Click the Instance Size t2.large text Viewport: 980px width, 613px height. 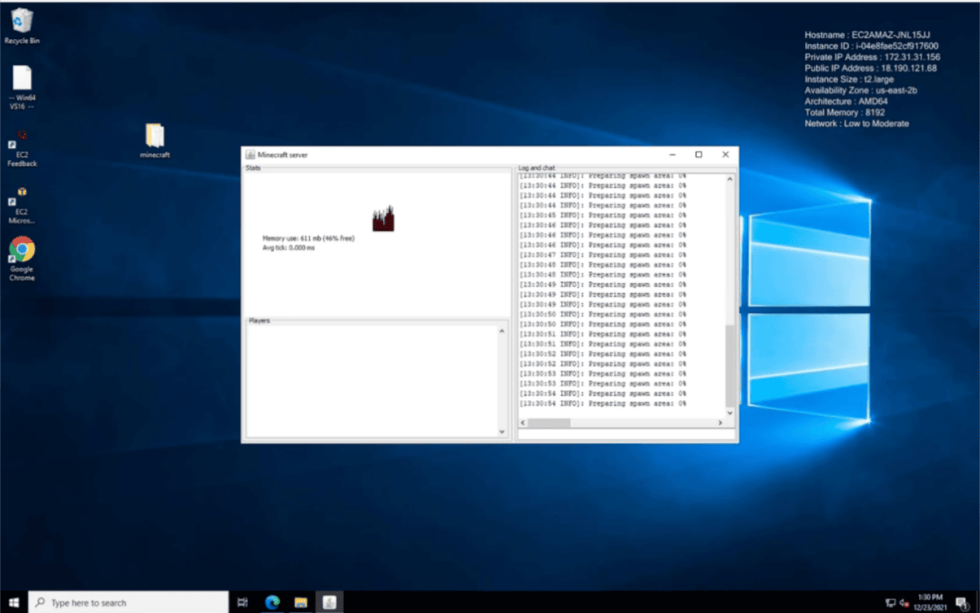coord(849,79)
